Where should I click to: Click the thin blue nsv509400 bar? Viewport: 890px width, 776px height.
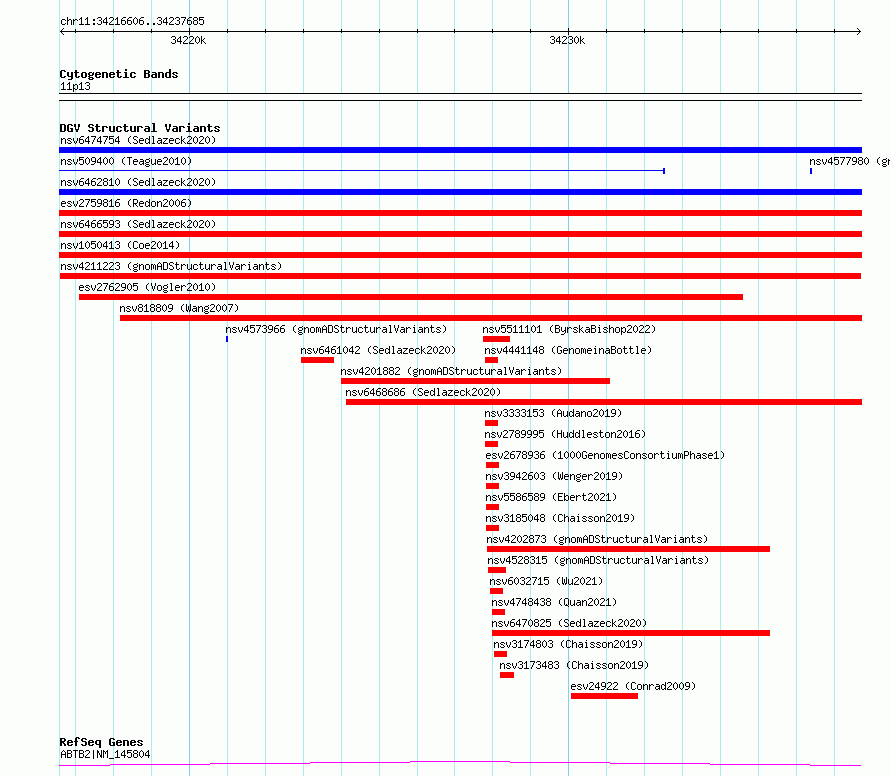pyautogui.click(x=362, y=170)
